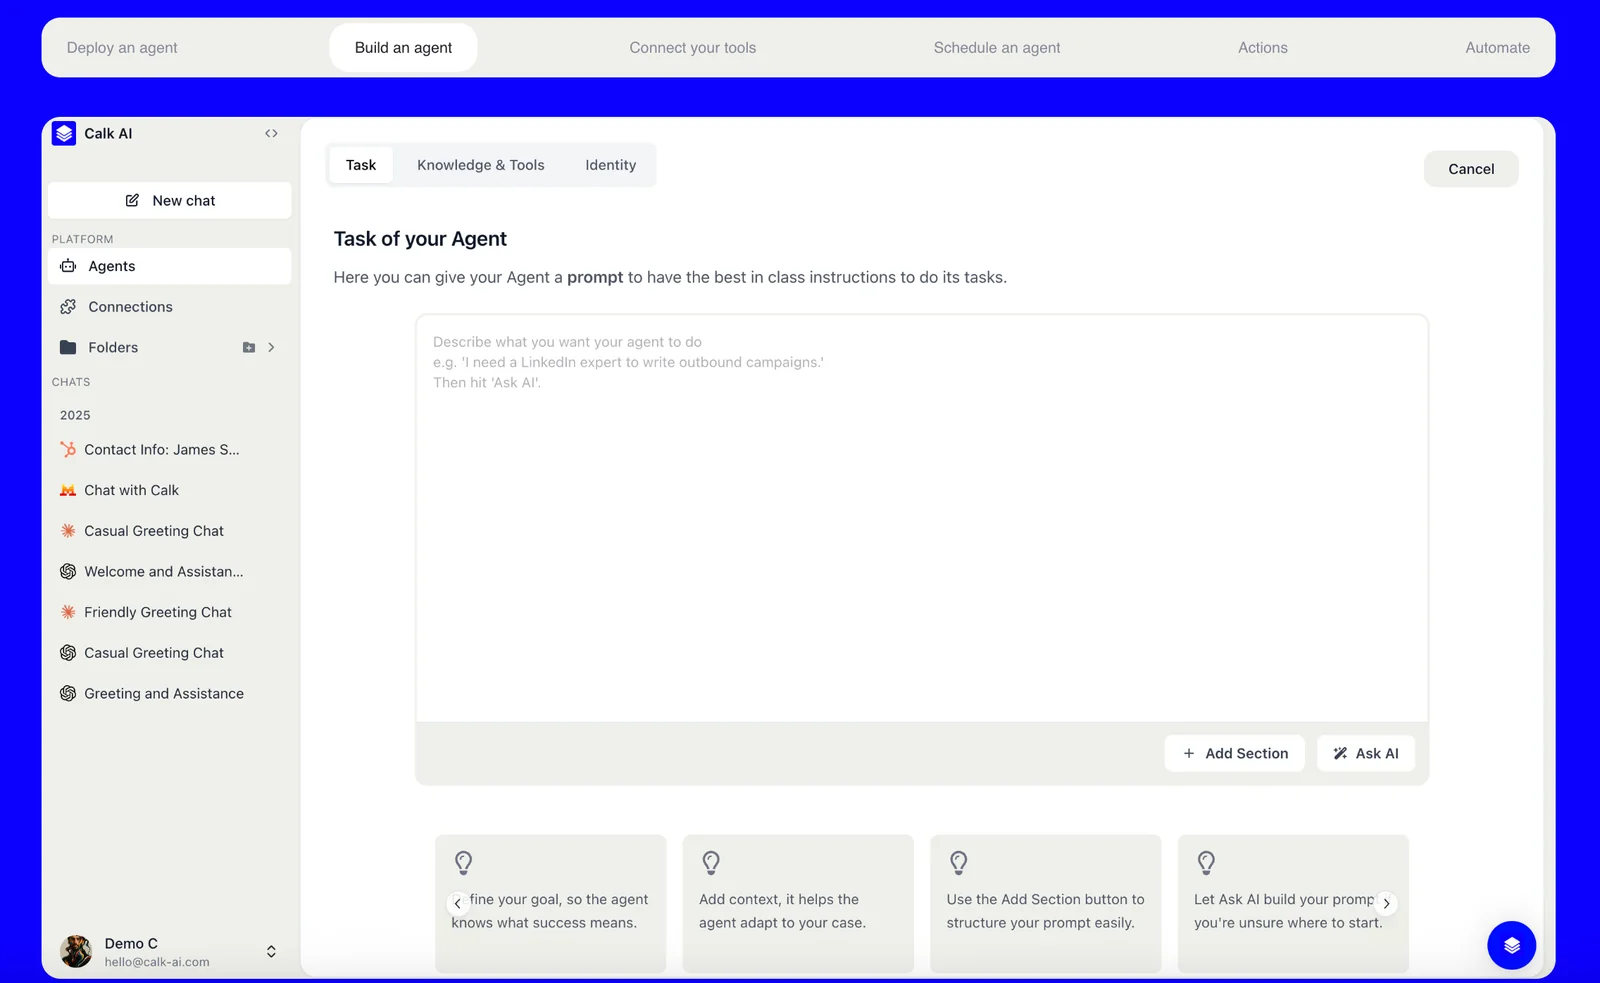Go to Agents in the platform menu

[112, 267]
